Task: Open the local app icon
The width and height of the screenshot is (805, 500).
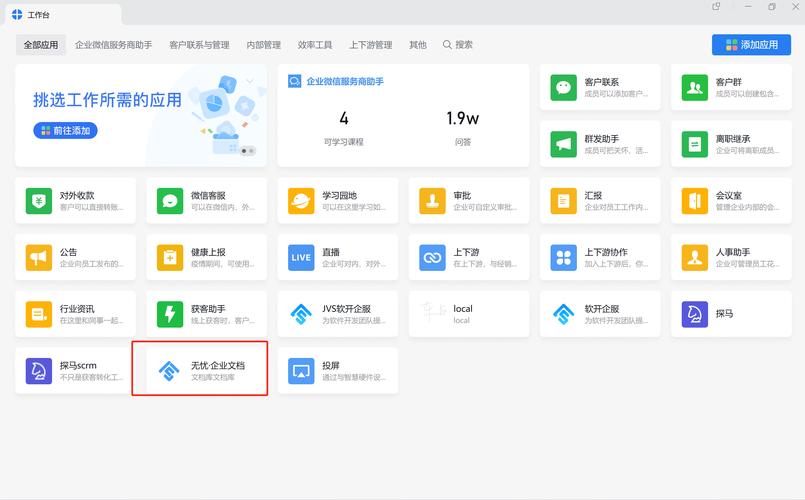Action: [432, 314]
